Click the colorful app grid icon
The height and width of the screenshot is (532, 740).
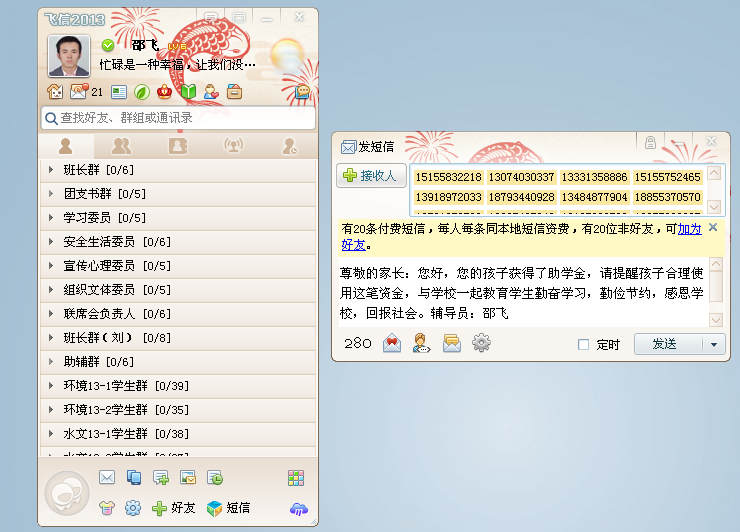tap(295, 478)
